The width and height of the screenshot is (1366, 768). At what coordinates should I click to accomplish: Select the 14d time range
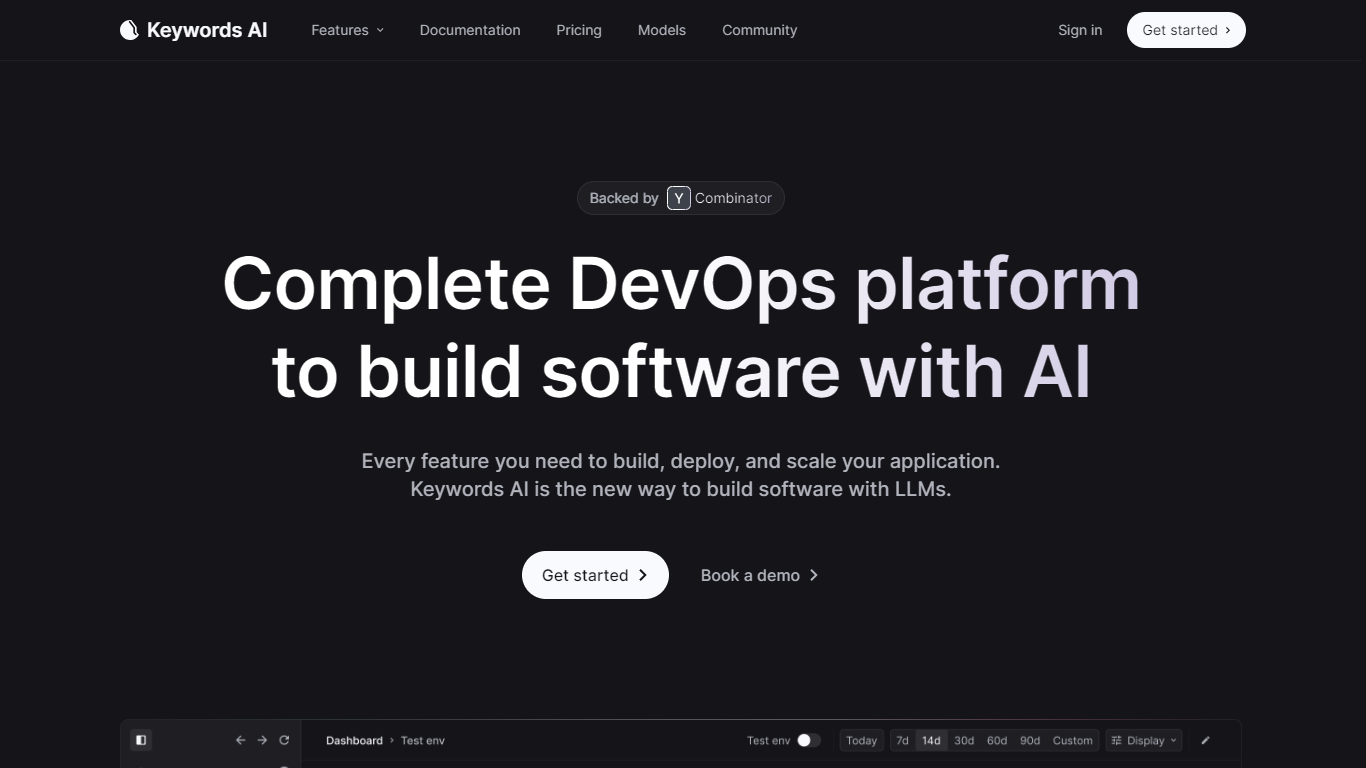(x=931, y=741)
